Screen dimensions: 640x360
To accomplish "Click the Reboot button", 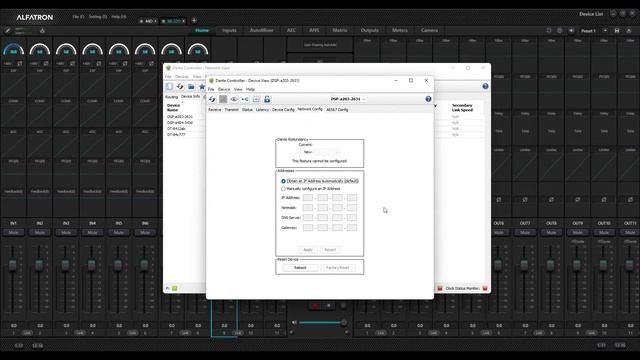I will [x=300, y=268].
